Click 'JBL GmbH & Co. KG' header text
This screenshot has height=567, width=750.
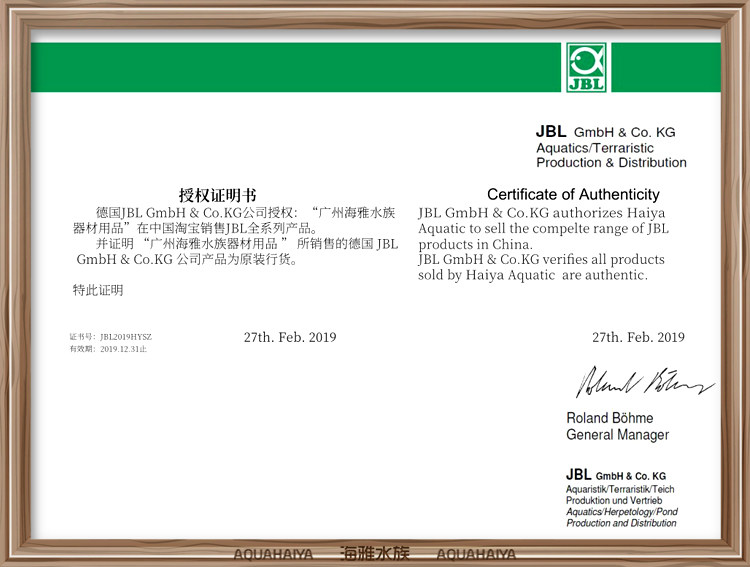coord(606,132)
